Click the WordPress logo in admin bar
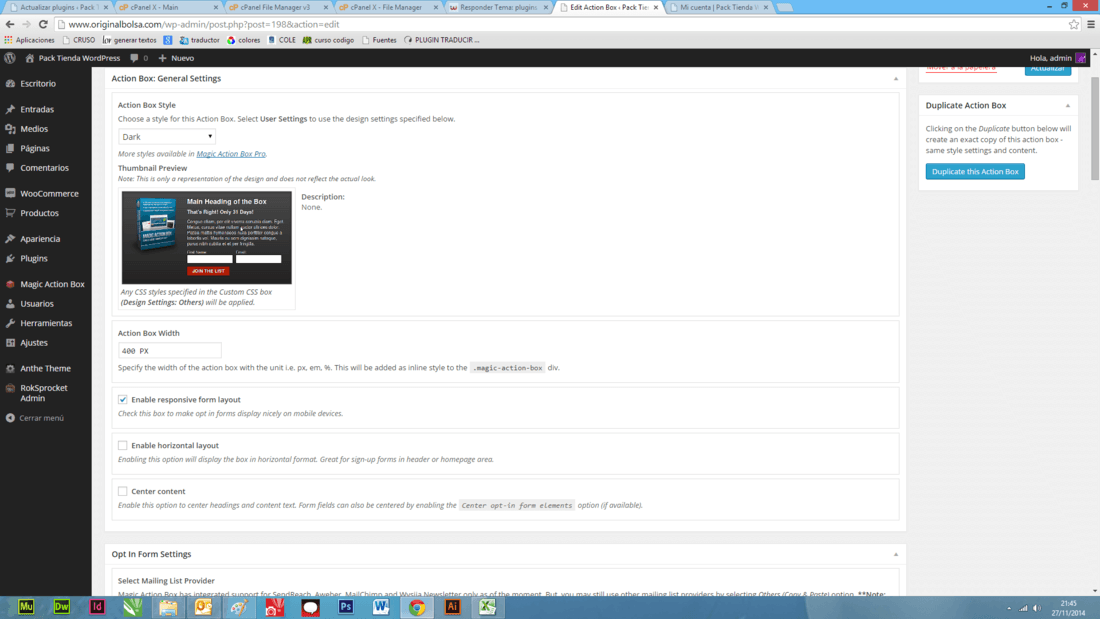The height and width of the screenshot is (619, 1100). click(10, 58)
